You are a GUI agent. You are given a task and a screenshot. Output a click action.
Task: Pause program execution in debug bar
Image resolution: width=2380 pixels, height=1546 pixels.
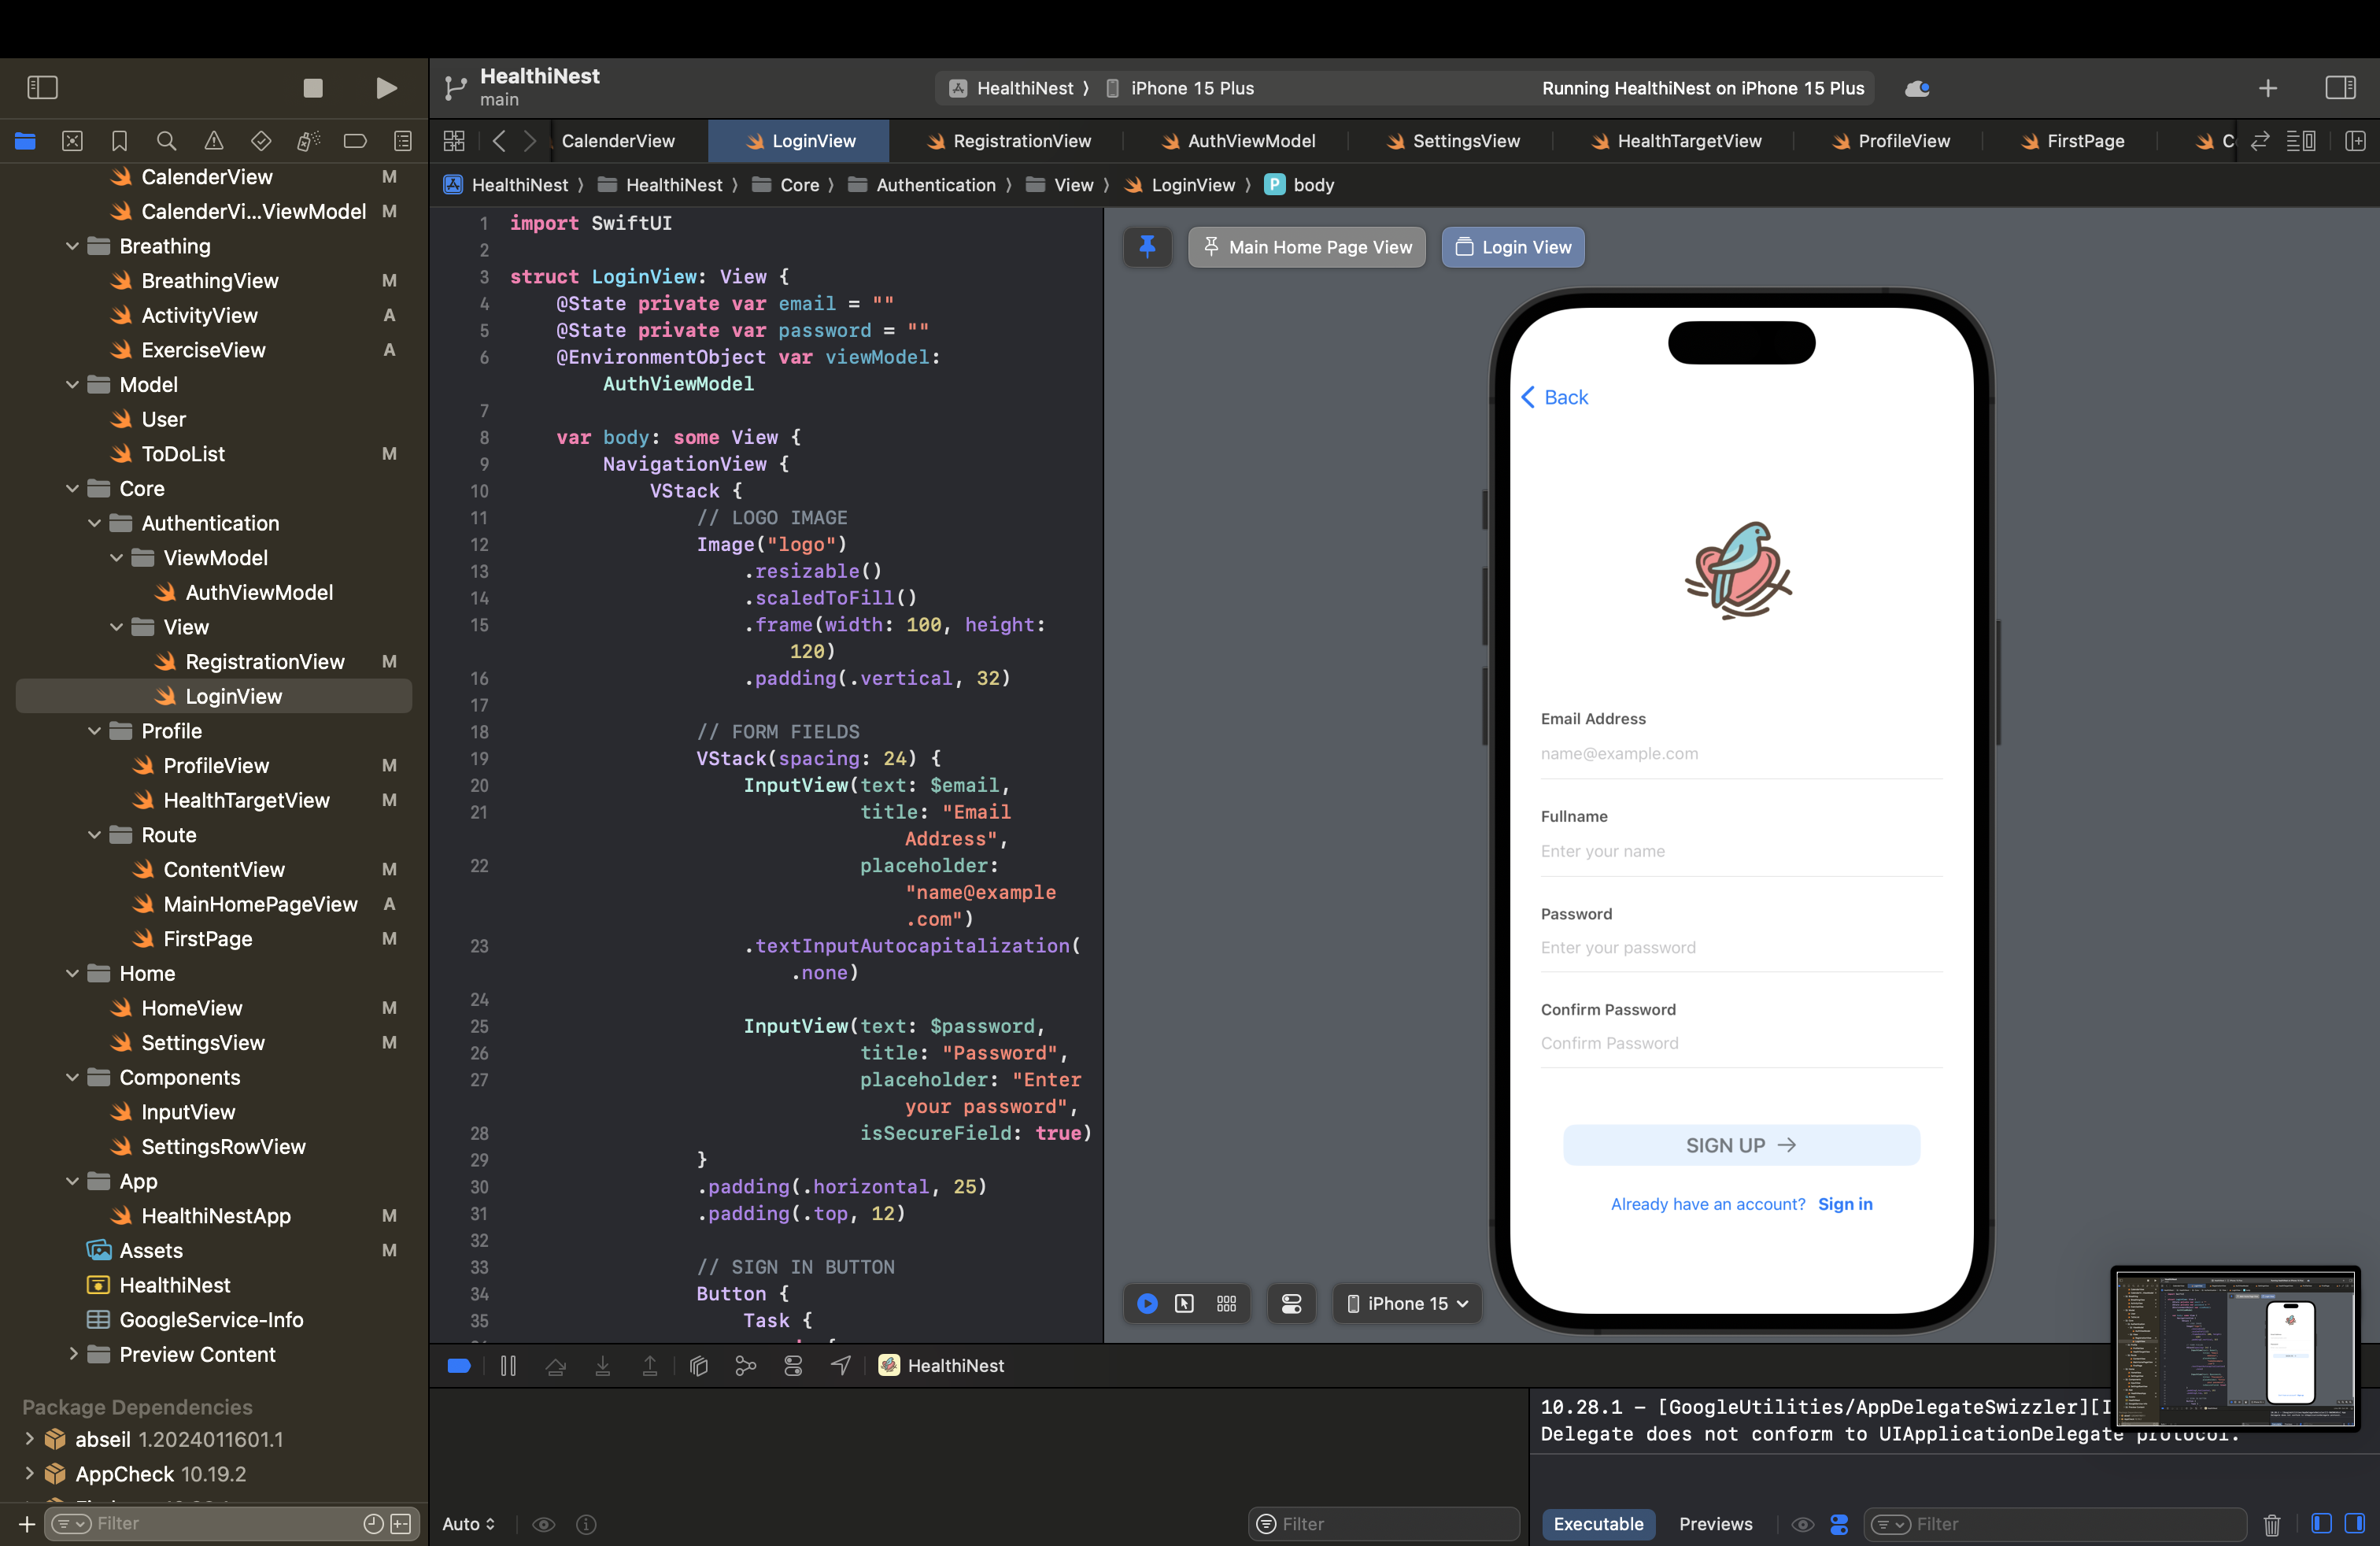508,1366
